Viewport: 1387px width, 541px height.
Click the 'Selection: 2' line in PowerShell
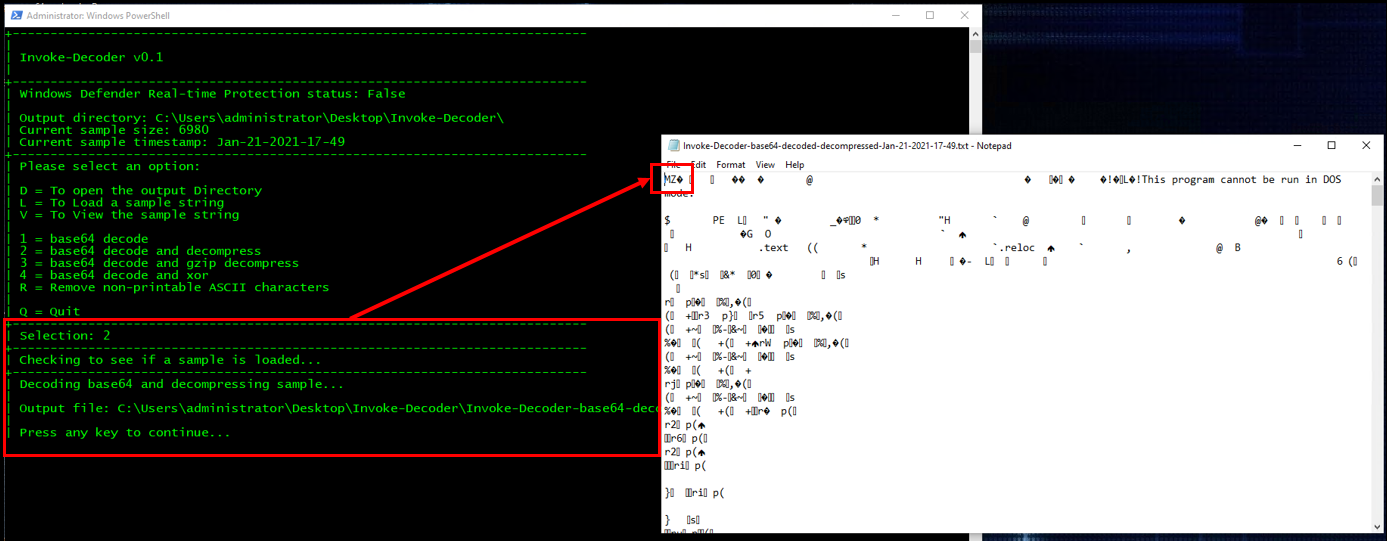(x=65, y=335)
